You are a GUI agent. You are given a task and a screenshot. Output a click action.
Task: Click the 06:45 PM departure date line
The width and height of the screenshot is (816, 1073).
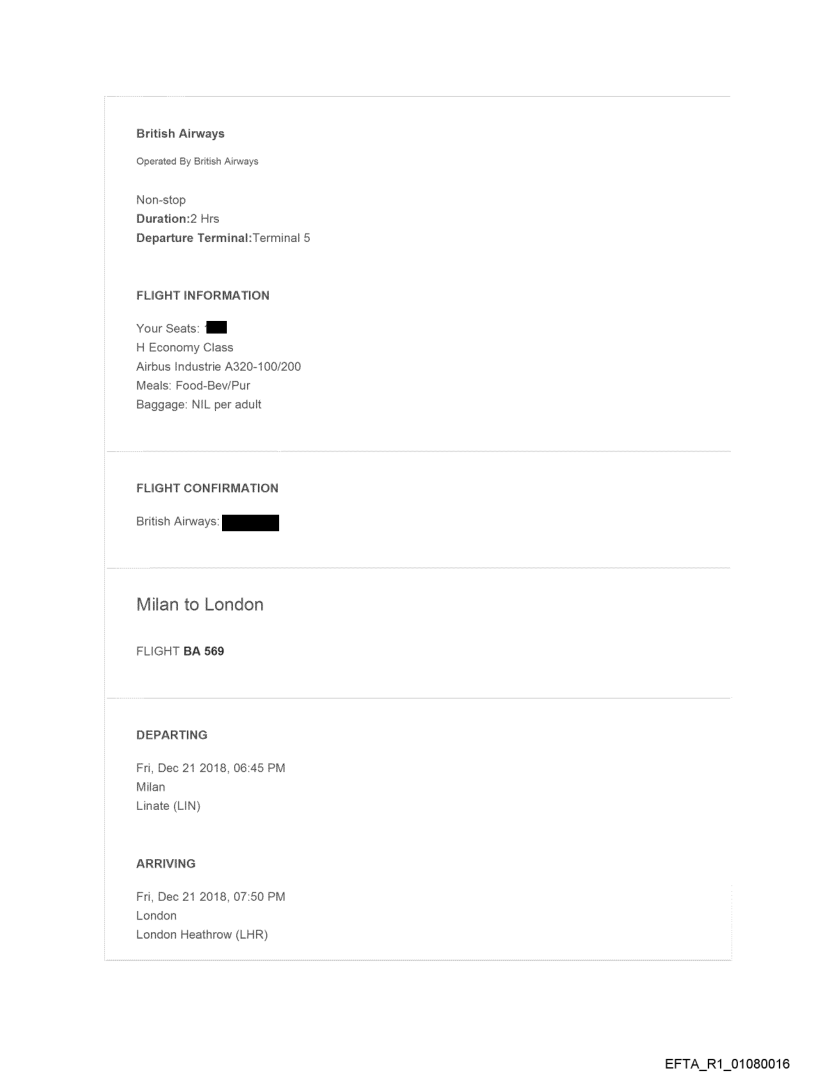point(211,768)
